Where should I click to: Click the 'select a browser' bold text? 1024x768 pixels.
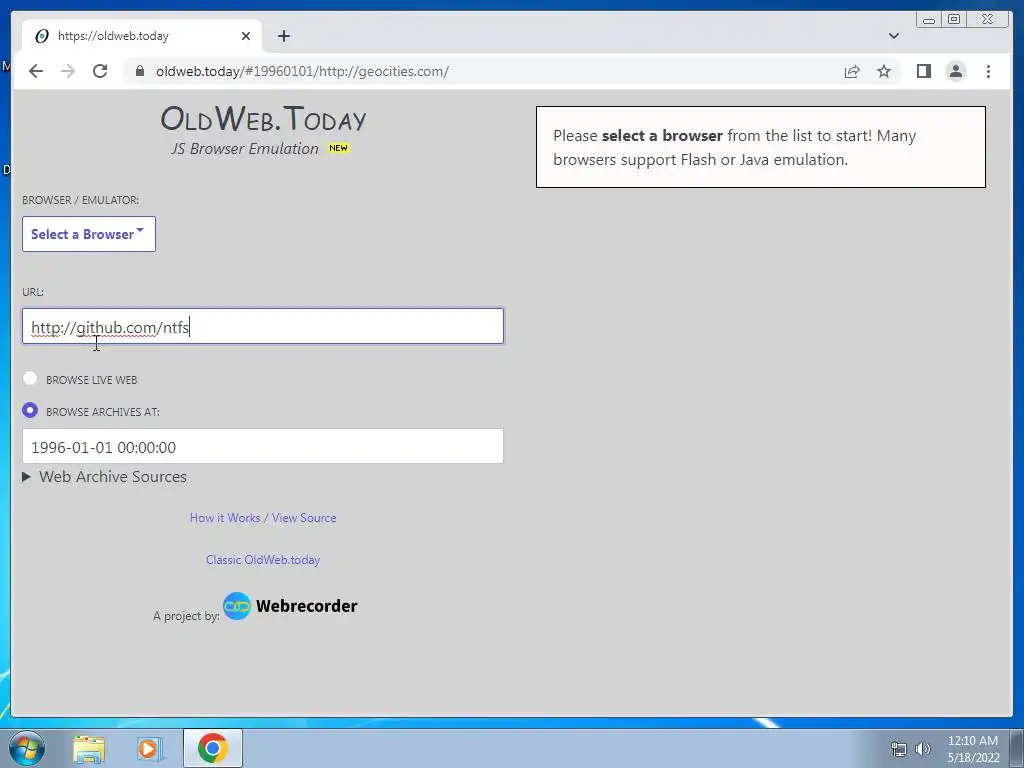(662, 136)
